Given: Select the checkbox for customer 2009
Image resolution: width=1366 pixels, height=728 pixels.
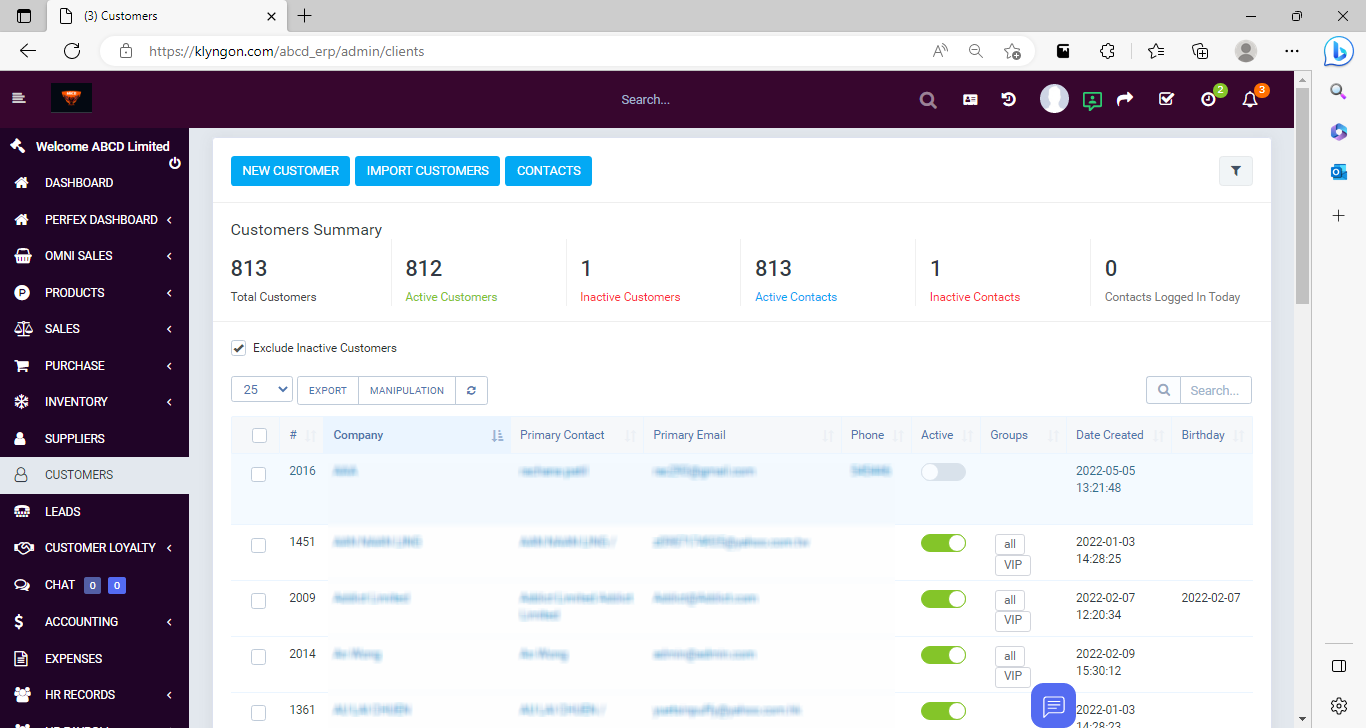Looking at the screenshot, I should [258, 601].
